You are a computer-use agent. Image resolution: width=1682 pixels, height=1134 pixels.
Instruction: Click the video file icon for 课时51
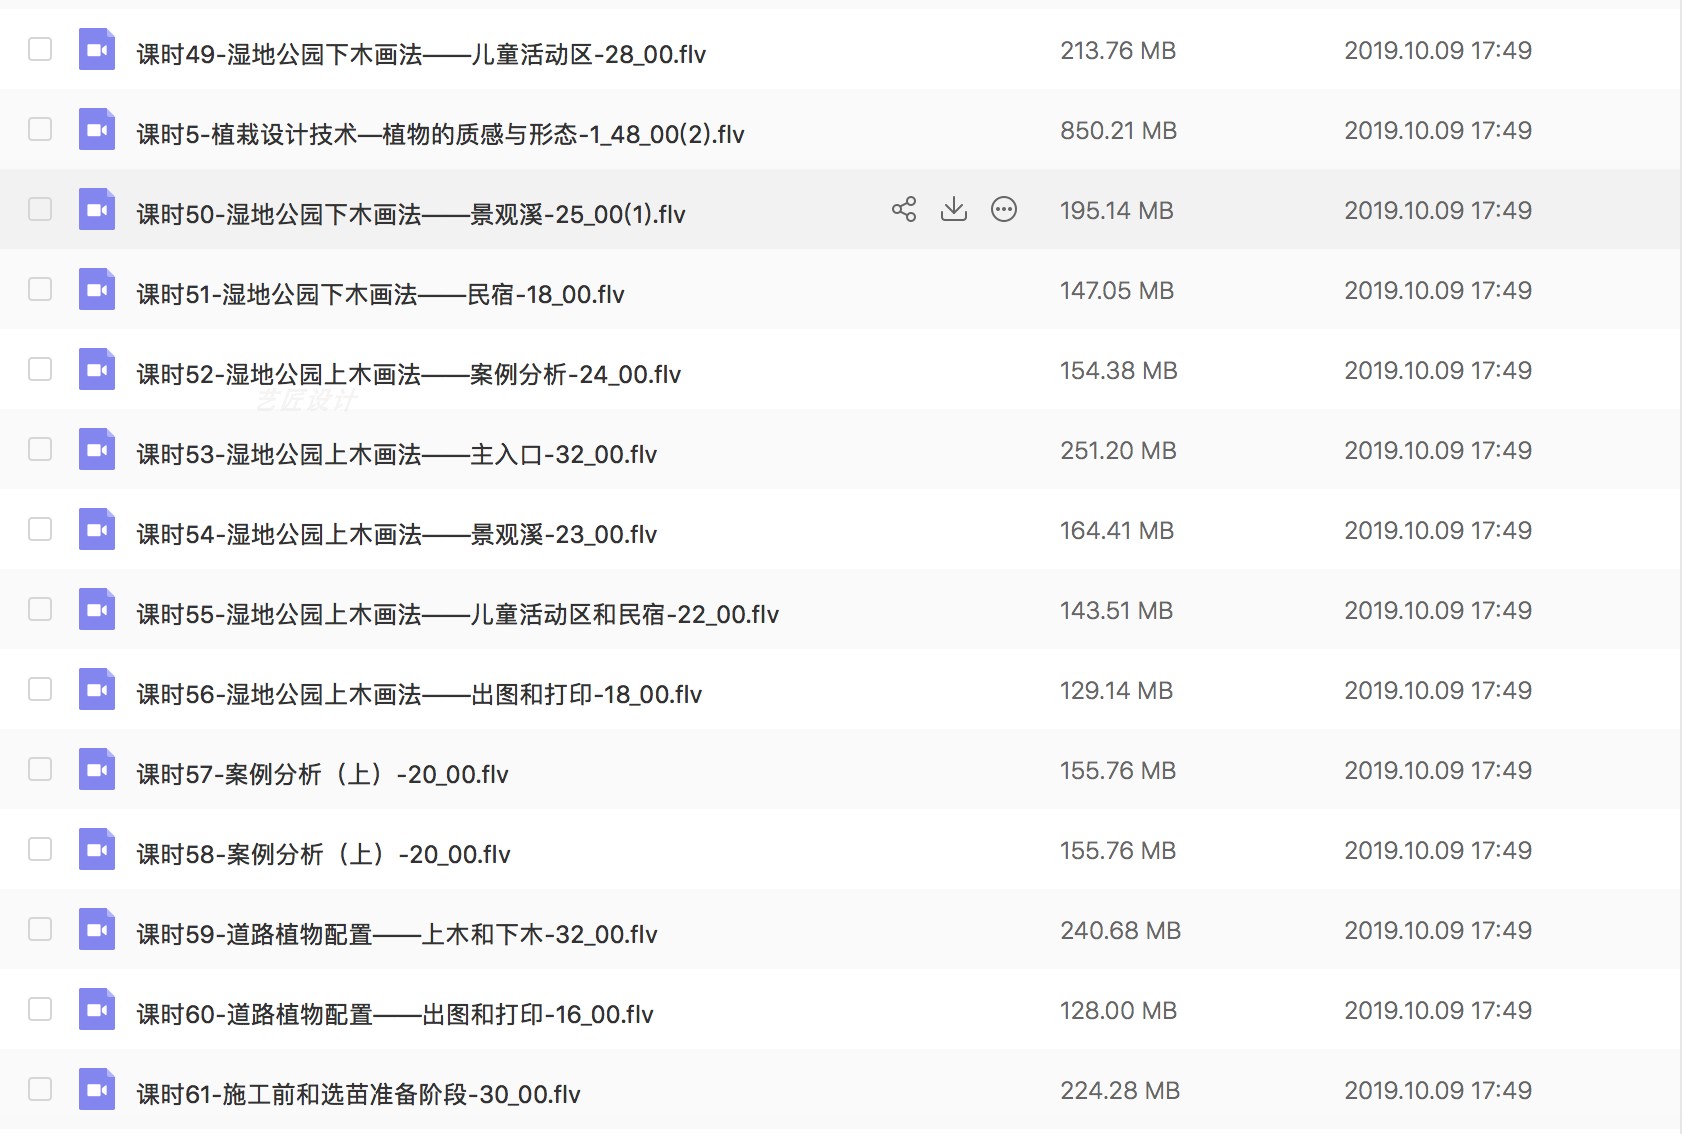coord(97,289)
